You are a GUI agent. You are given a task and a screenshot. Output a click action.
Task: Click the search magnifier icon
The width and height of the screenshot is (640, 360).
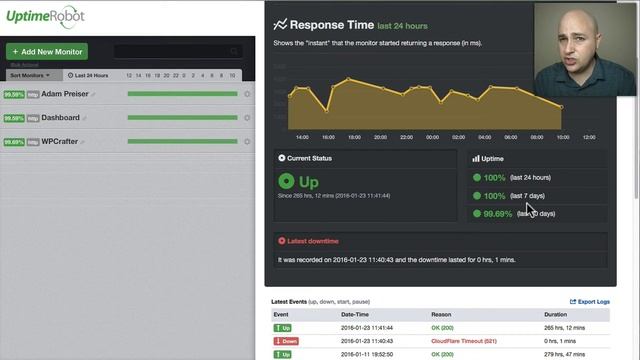pos(234,51)
